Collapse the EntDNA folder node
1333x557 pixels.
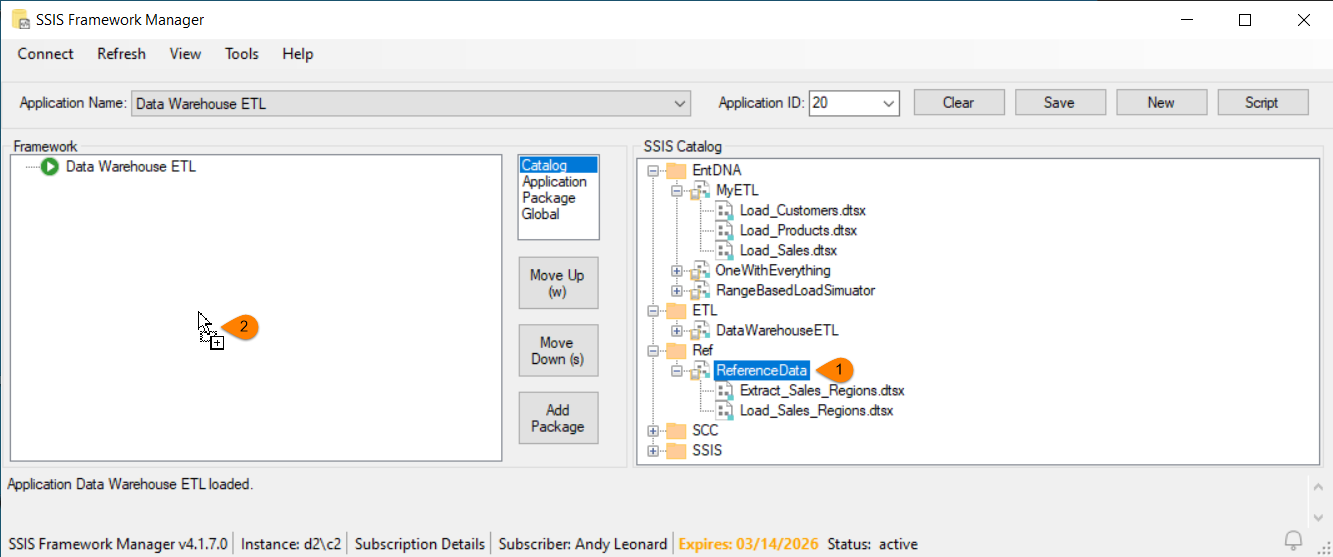(x=653, y=171)
